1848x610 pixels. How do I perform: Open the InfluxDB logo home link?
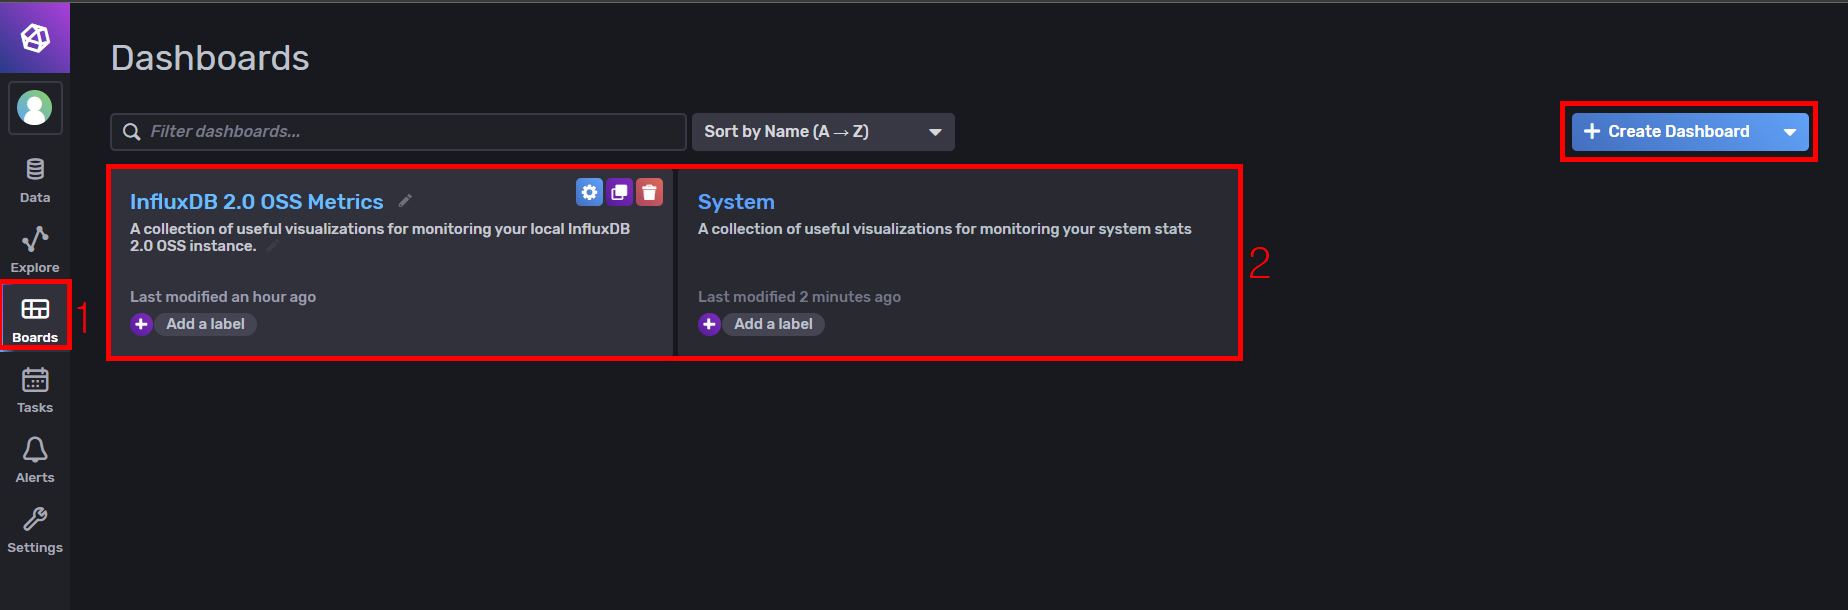pyautogui.click(x=35, y=38)
